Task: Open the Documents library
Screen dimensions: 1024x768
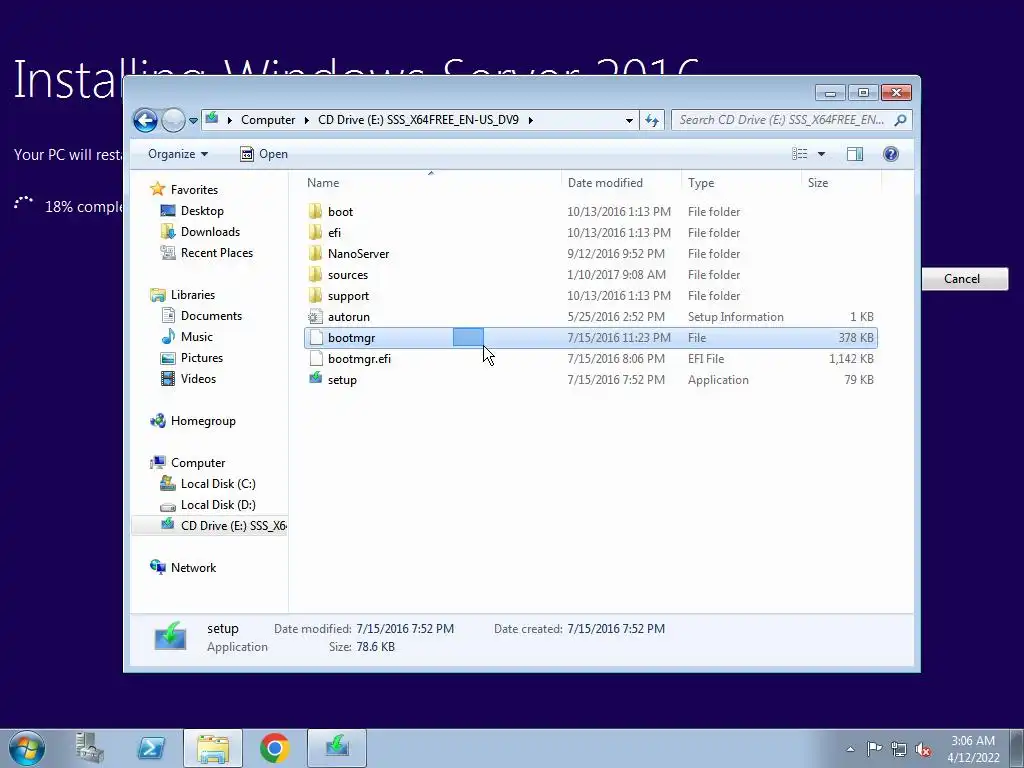Action: [211, 315]
